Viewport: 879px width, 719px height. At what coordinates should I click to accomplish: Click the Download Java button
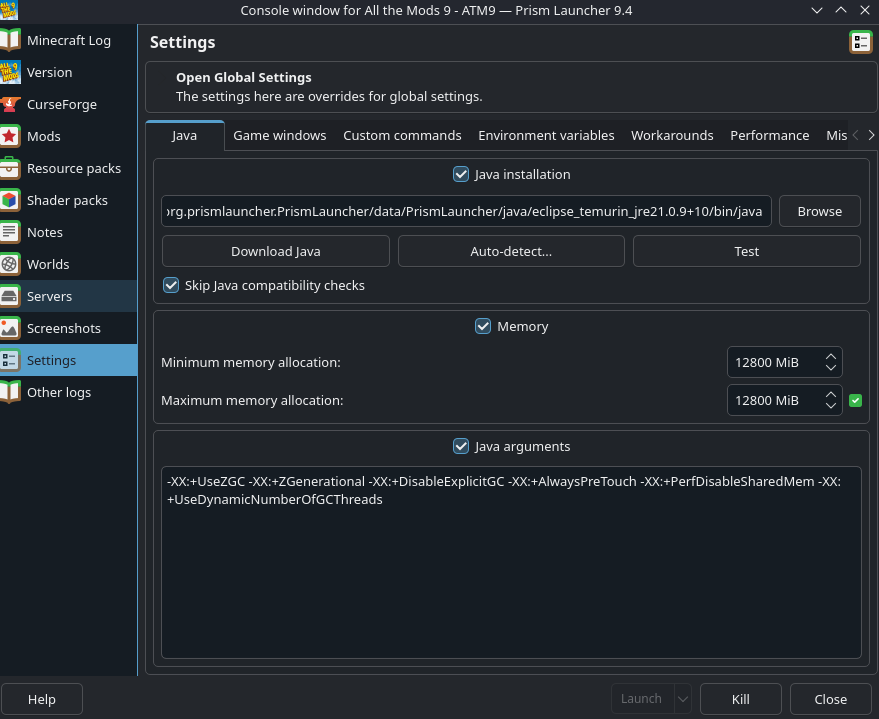[275, 250]
